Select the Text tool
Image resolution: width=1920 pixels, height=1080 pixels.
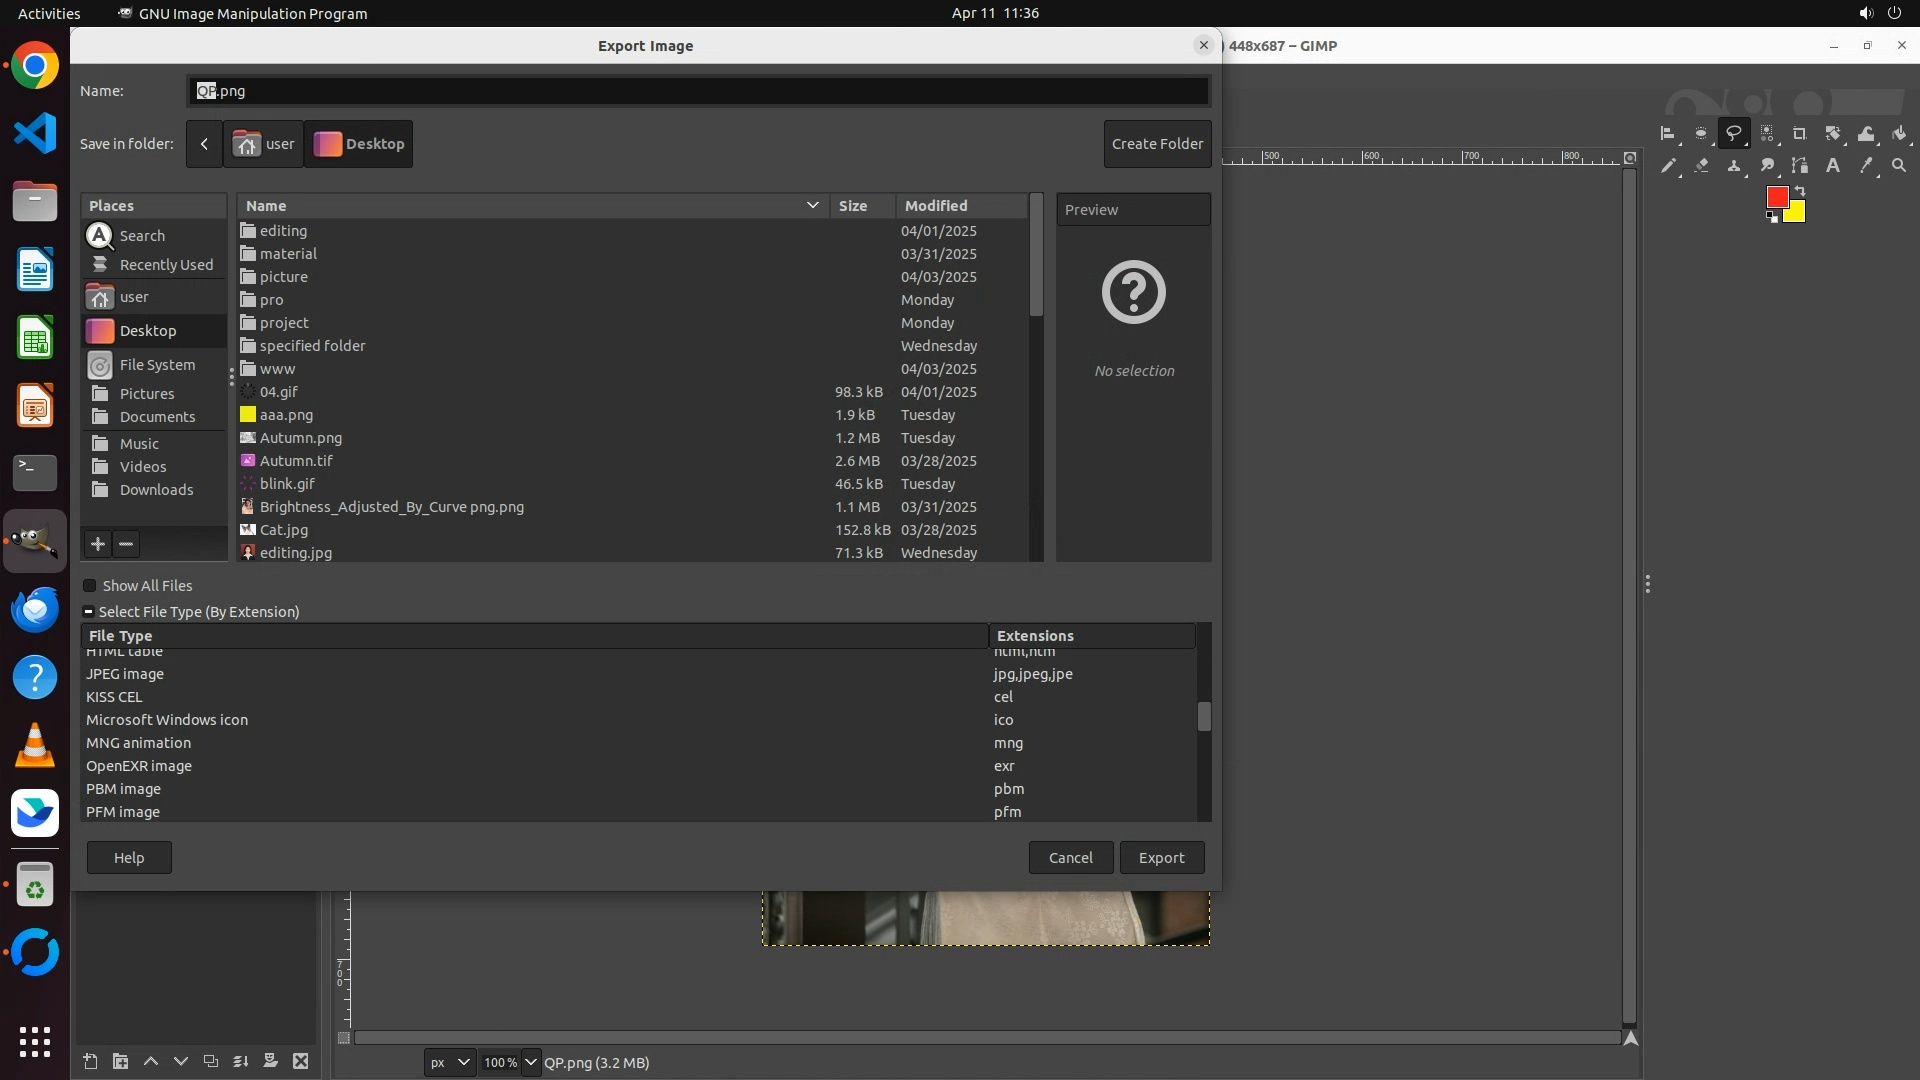coord(1833,166)
